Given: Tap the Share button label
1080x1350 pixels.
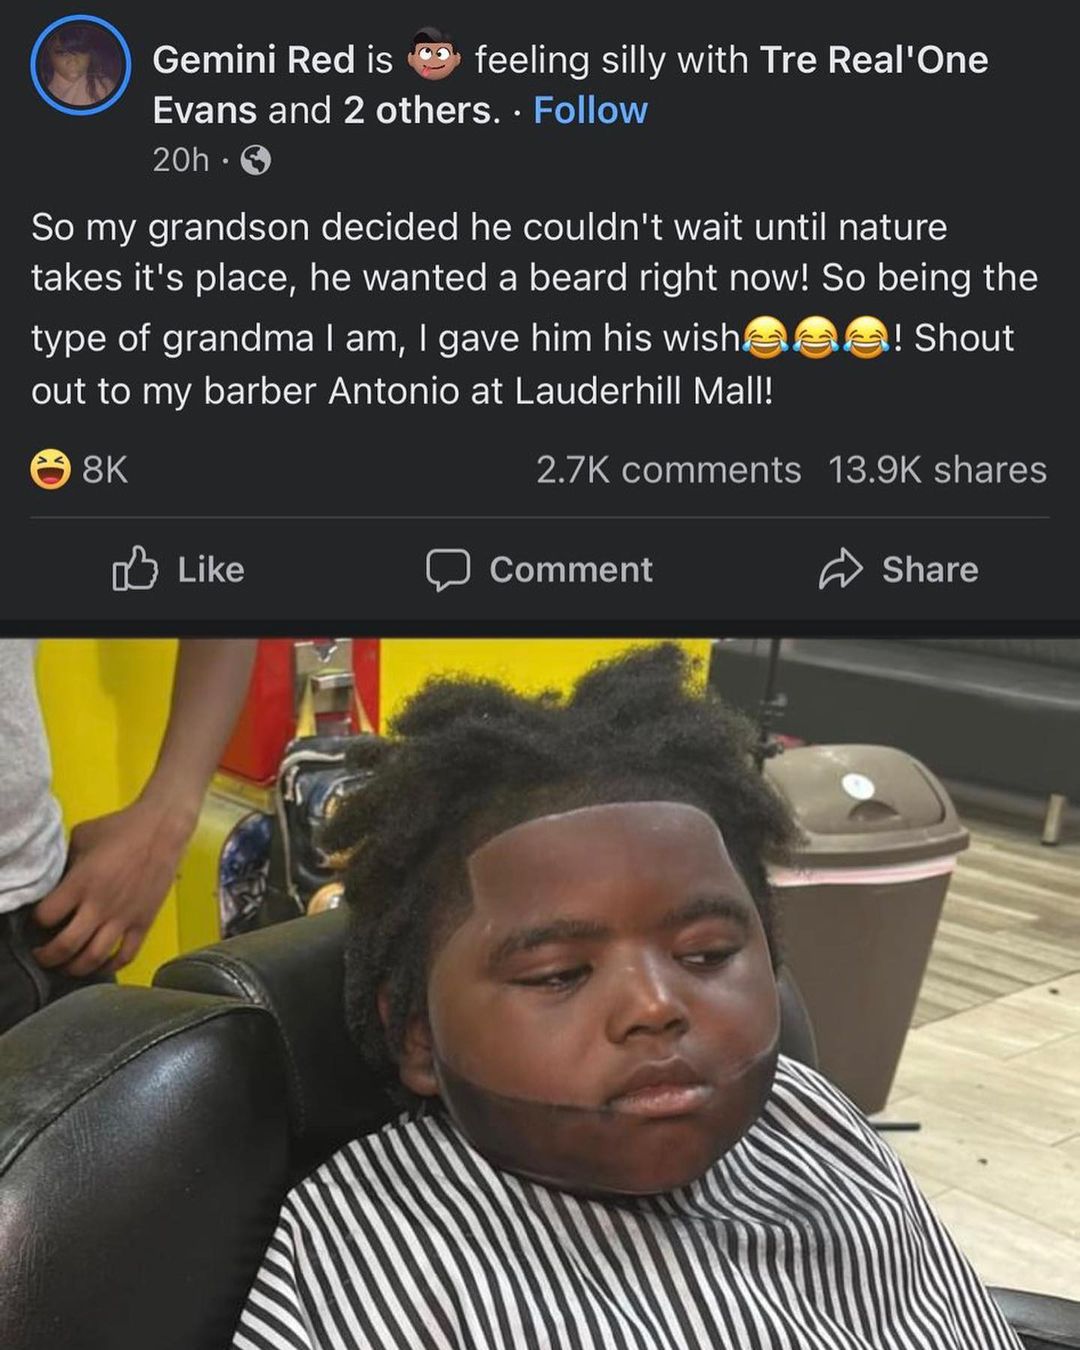Looking at the screenshot, I should 930,569.
